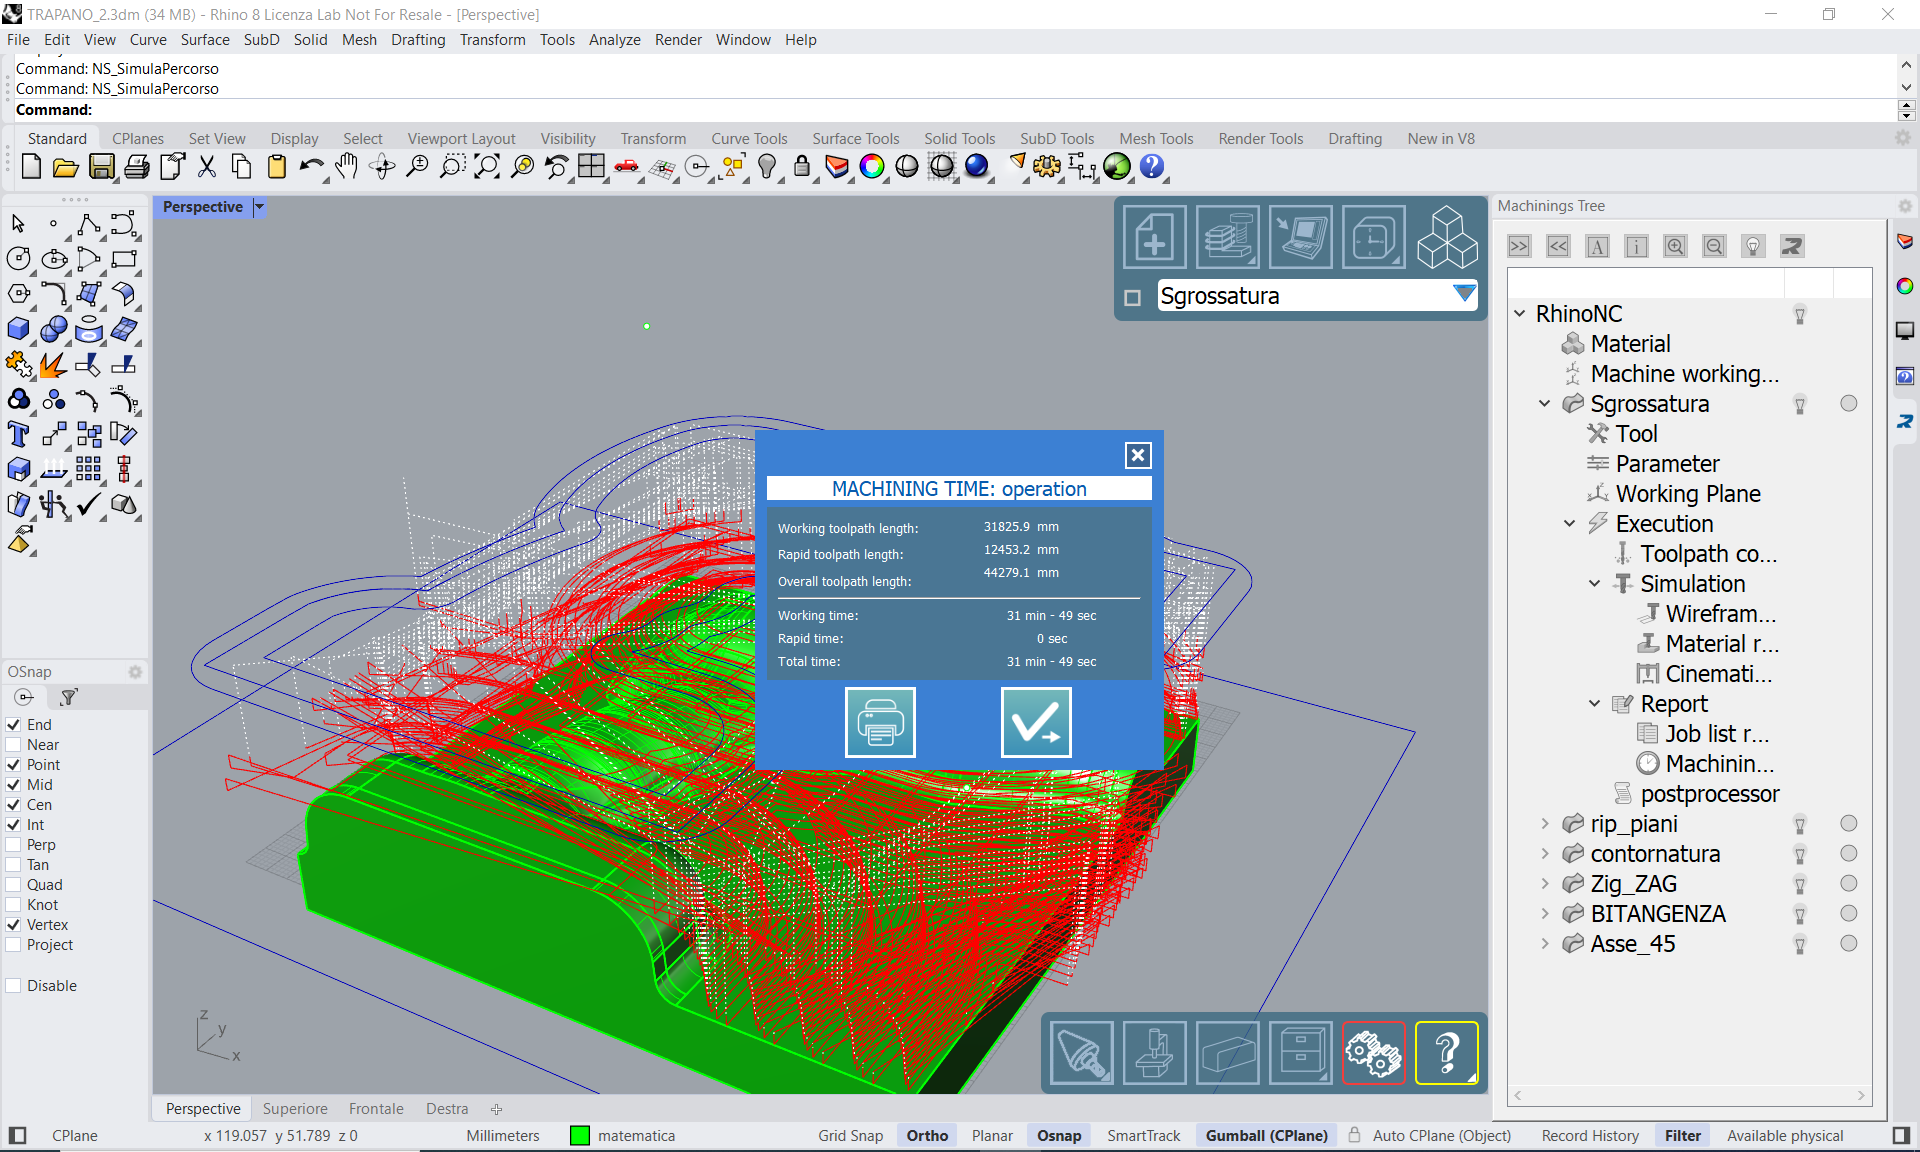
Task: Toggle the End osnap checkbox
Action: click(x=14, y=725)
